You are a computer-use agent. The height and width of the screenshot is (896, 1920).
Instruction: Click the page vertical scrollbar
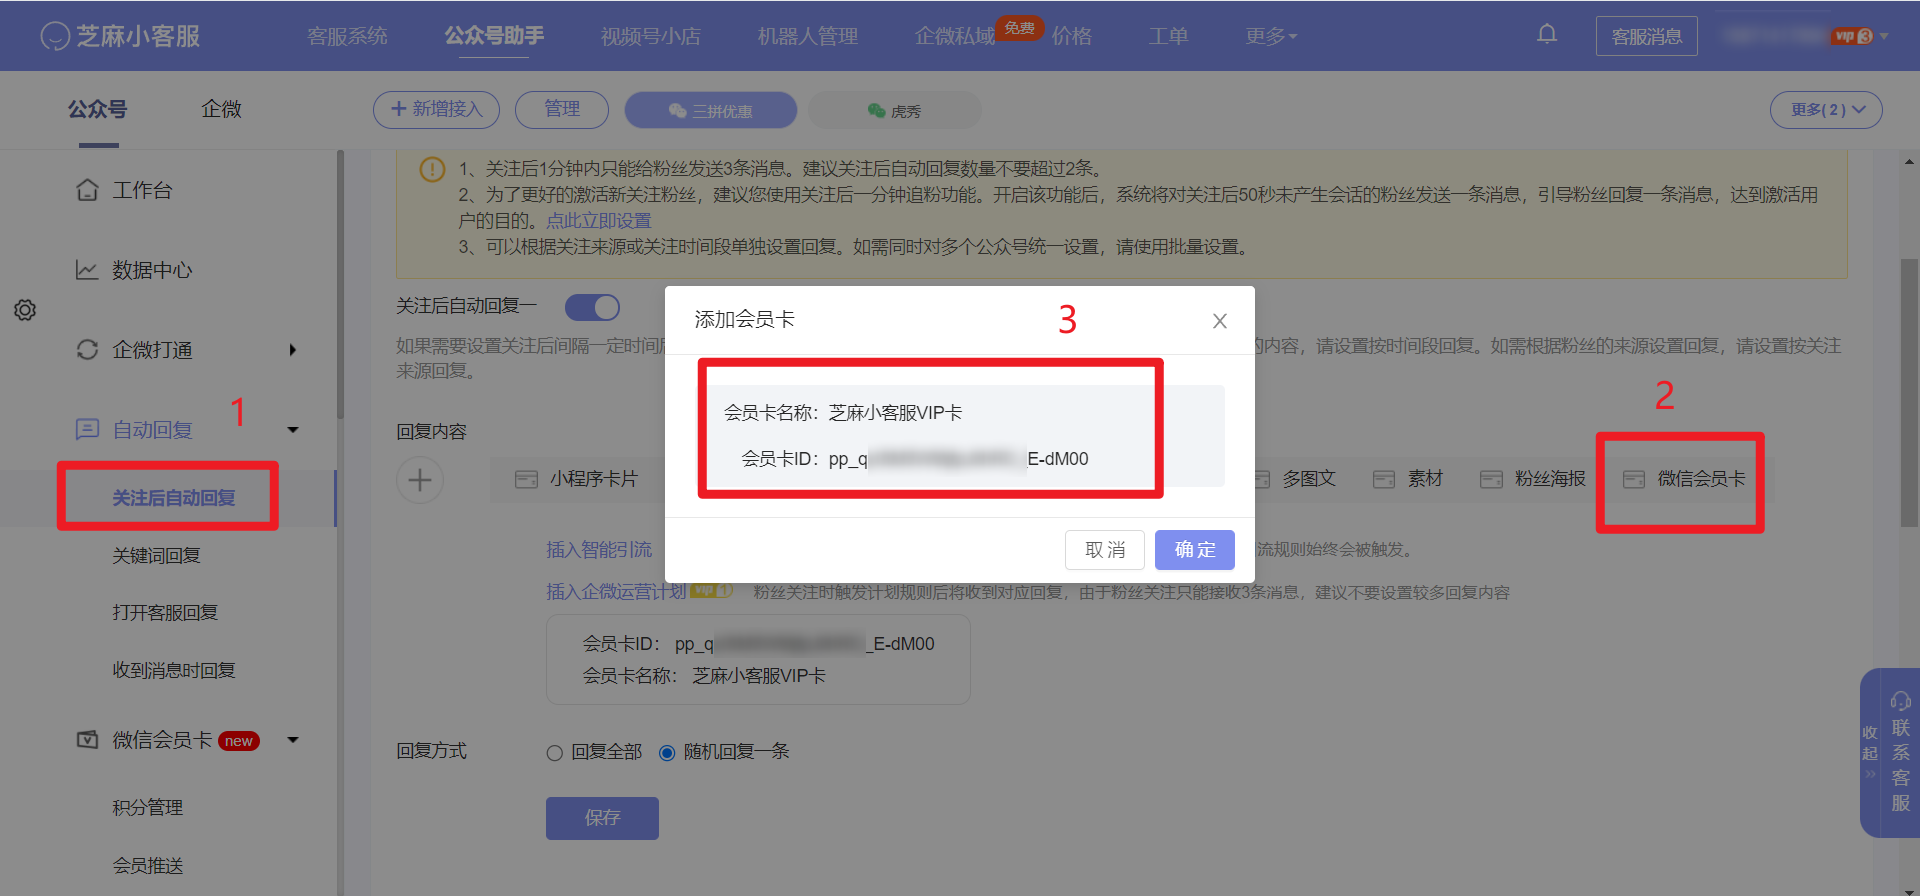(x=1909, y=392)
